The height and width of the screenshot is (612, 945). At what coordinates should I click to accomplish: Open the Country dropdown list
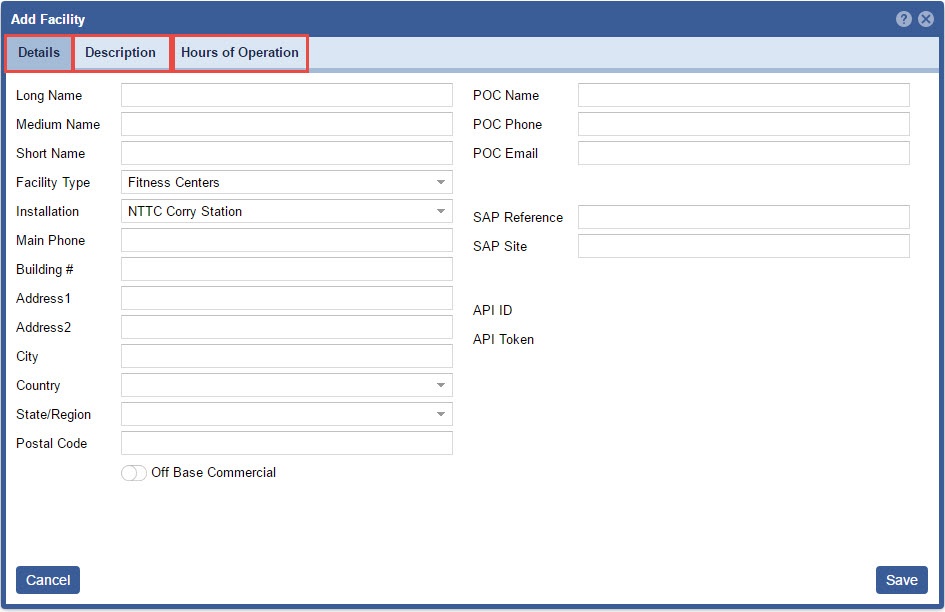[286, 385]
